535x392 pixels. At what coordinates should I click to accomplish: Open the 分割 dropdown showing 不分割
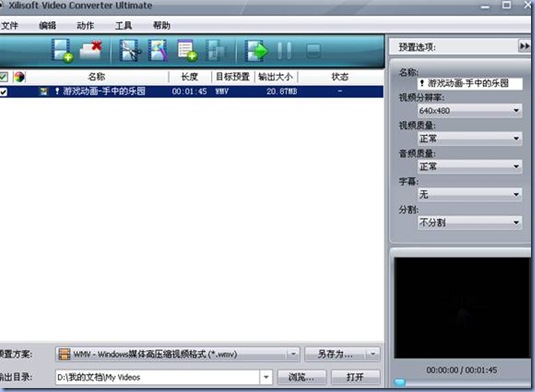click(x=469, y=222)
